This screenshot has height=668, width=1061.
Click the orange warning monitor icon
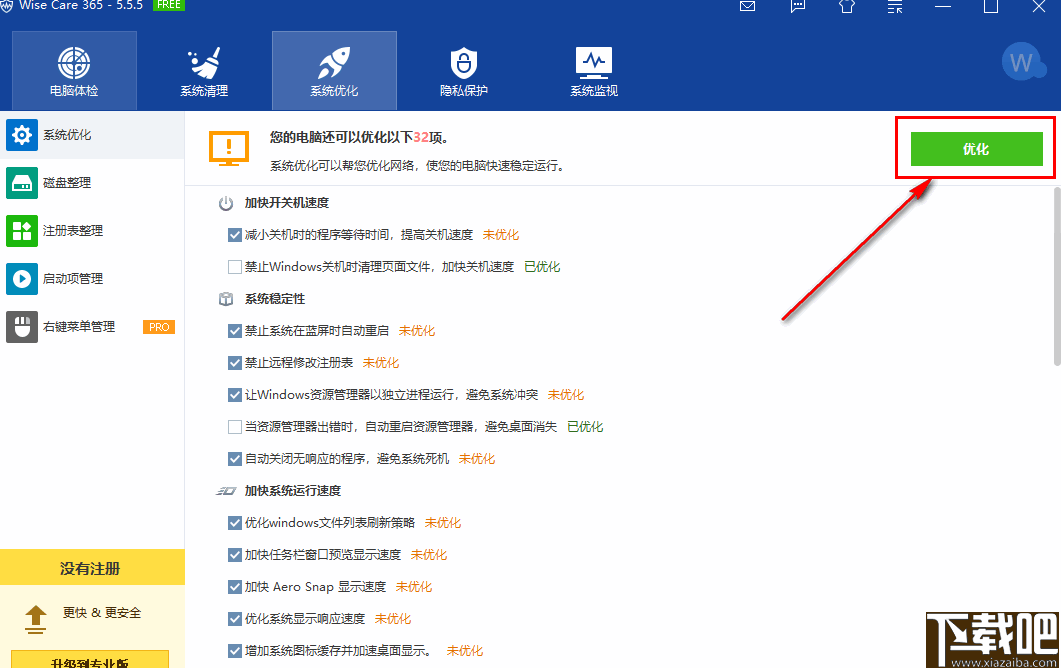[229, 148]
